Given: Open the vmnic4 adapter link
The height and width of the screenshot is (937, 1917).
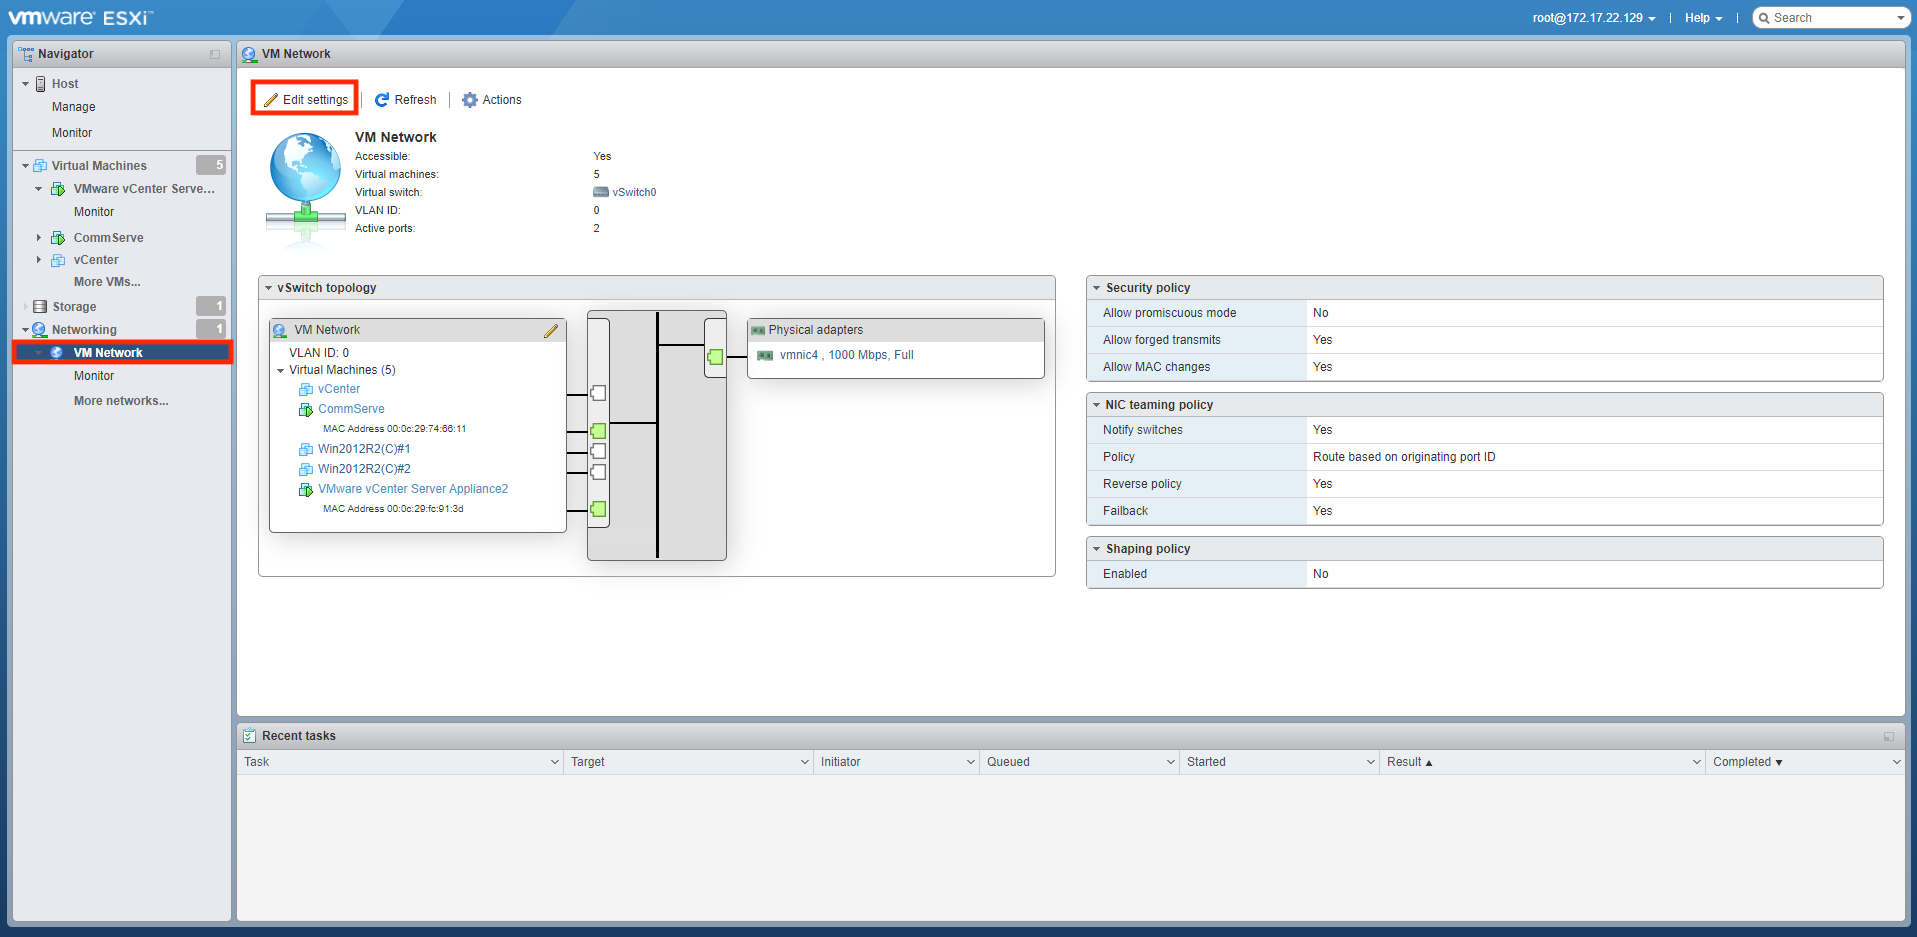Looking at the screenshot, I should click(846, 355).
